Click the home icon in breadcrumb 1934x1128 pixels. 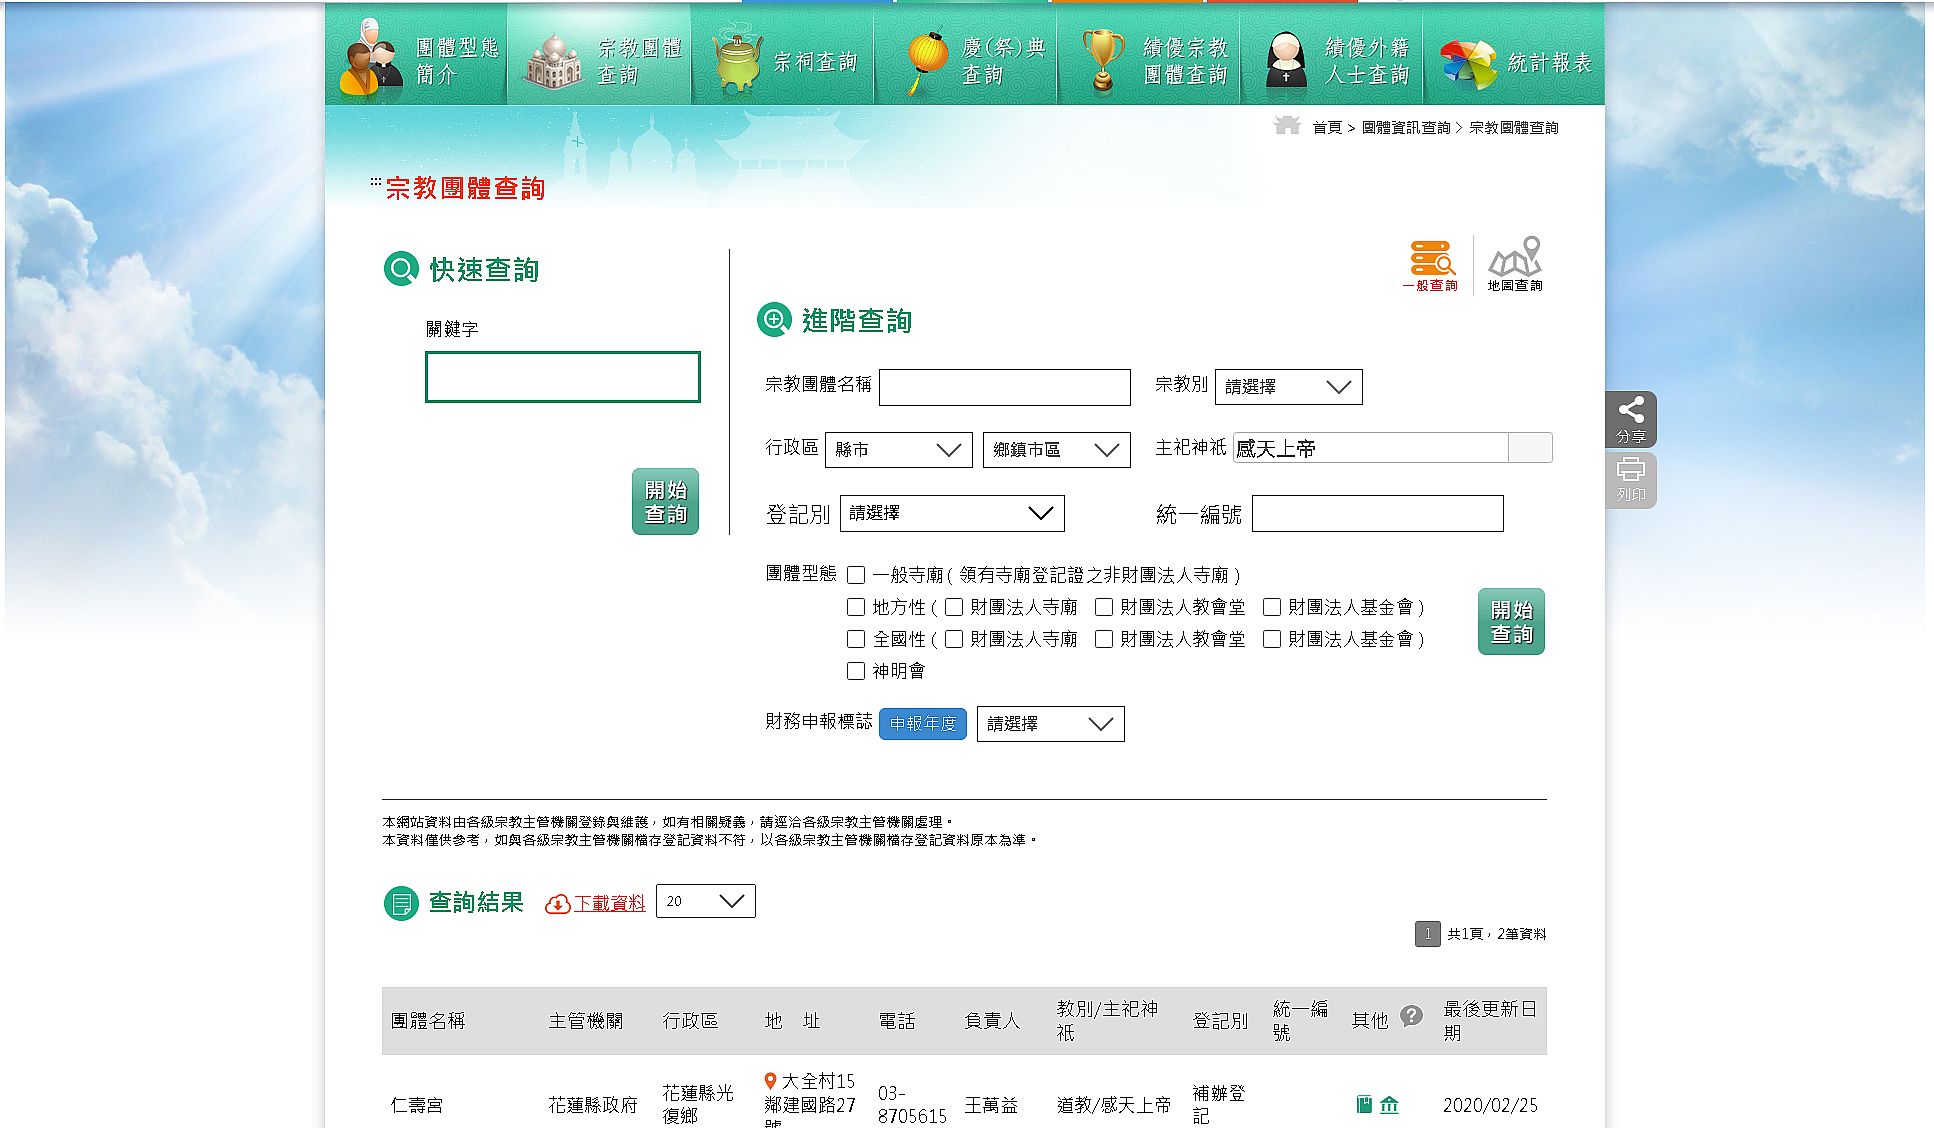click(x=1287, y=126)
